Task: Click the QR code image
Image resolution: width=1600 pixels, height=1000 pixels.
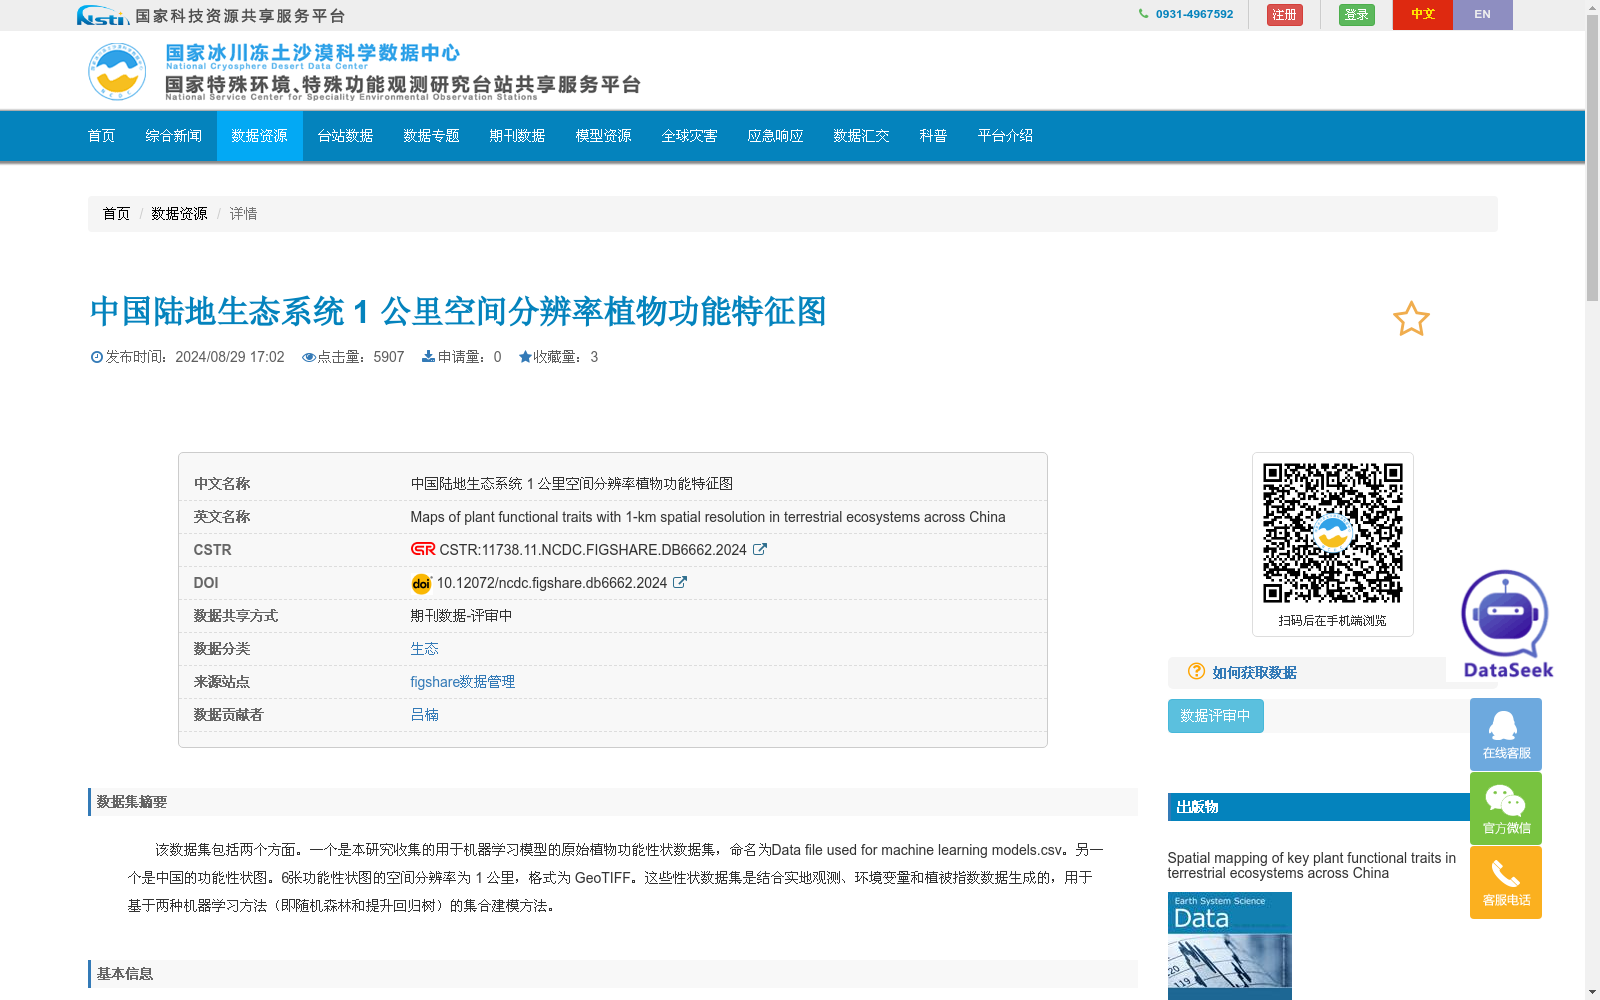Action: point(1333,533)
